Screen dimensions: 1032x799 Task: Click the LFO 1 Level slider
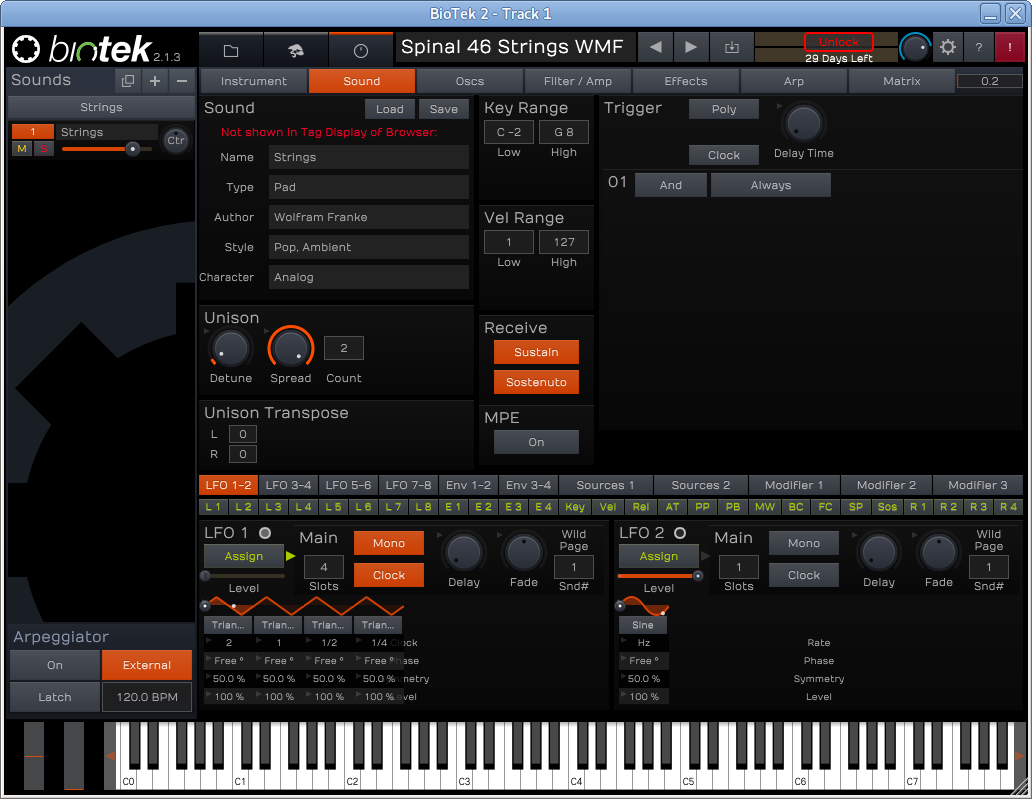(x=245, y=576)
